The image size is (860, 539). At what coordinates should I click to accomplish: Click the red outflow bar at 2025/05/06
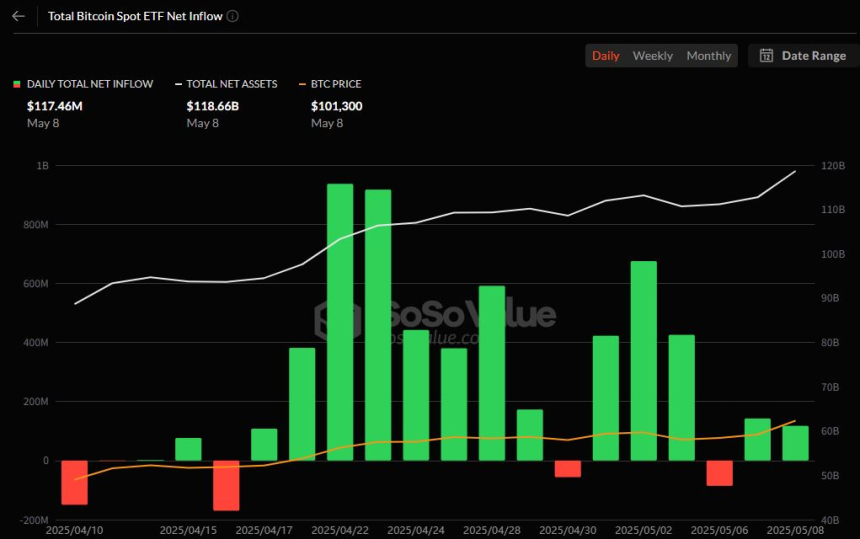tap(719, 473)
